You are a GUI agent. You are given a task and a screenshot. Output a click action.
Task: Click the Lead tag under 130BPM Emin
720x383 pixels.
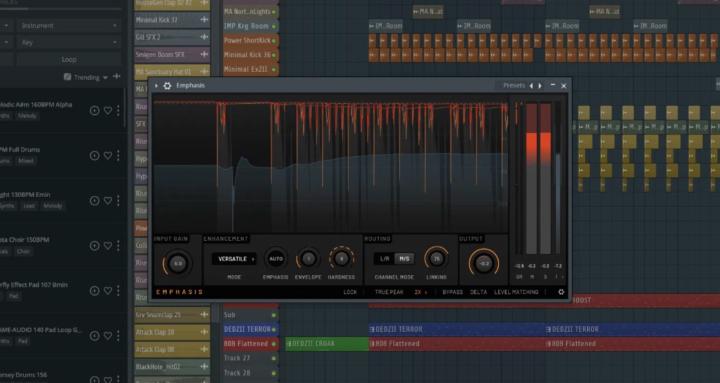tap(29, 206)
